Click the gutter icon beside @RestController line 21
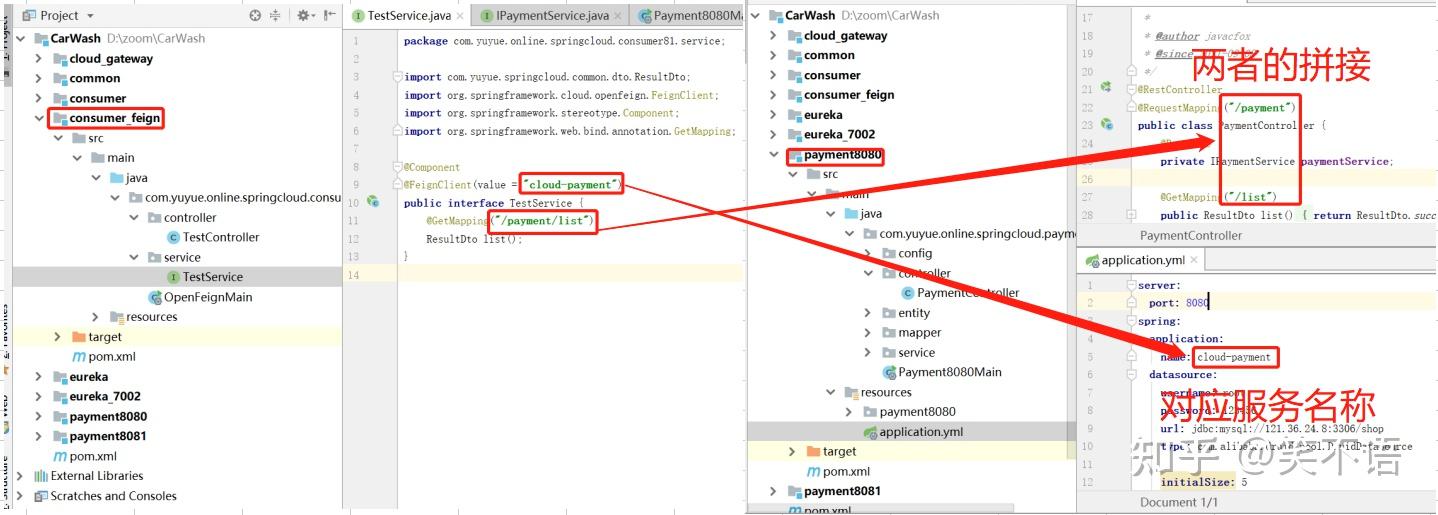 pos(1106,87)
